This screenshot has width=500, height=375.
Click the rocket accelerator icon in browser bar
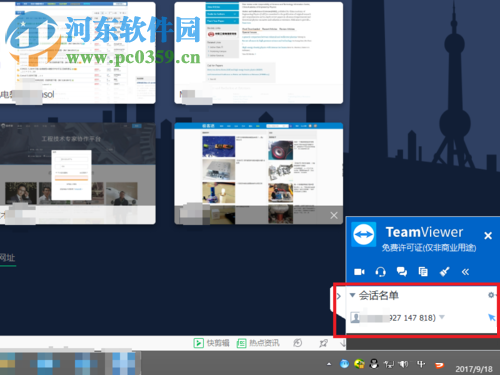(x=323, y=343)
